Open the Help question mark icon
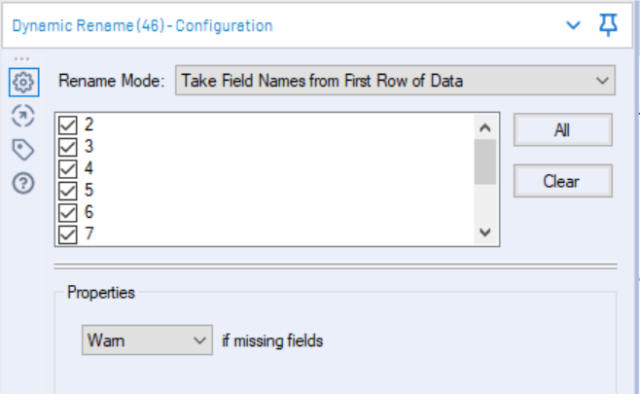Screen dimensions: 640x394 click(x=23, y=183)
